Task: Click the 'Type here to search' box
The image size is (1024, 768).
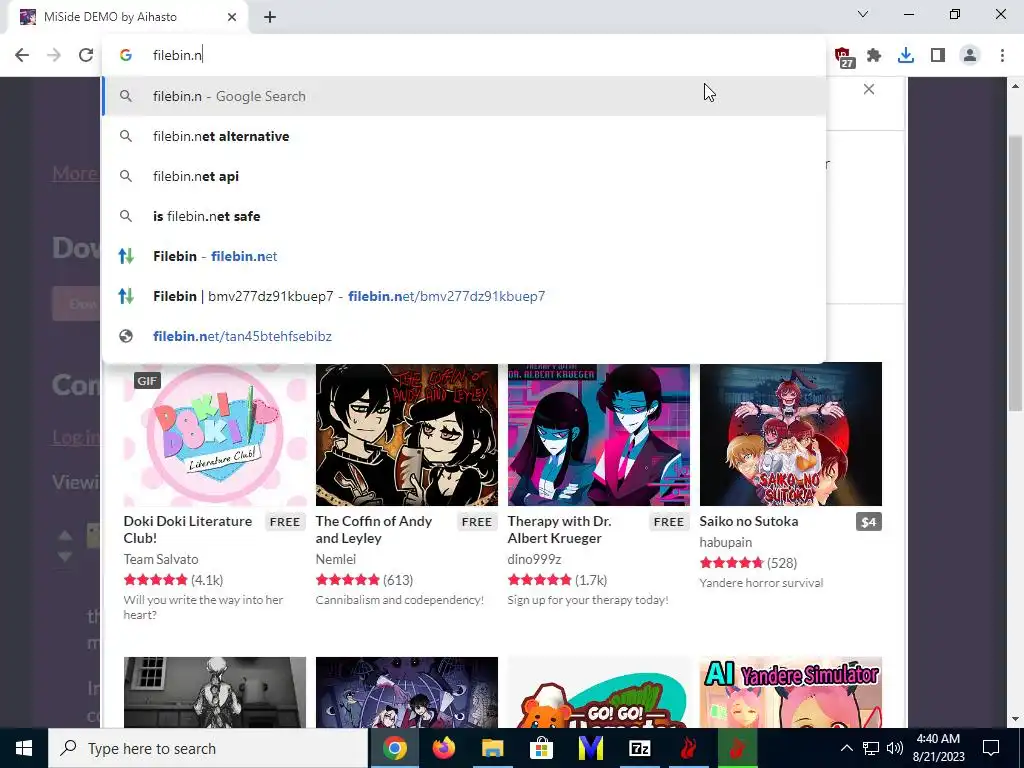Action: coord(208,748)
